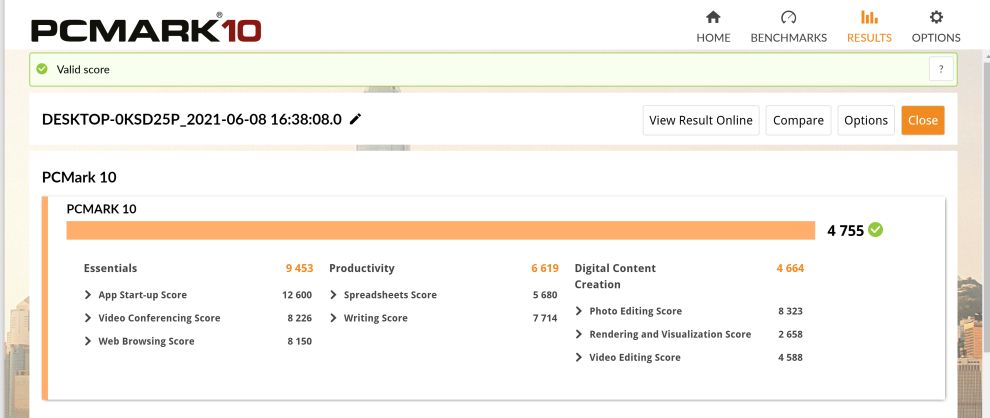Close the result view
The height and width of the screenshot is (418, 990).
pos(922,120)
